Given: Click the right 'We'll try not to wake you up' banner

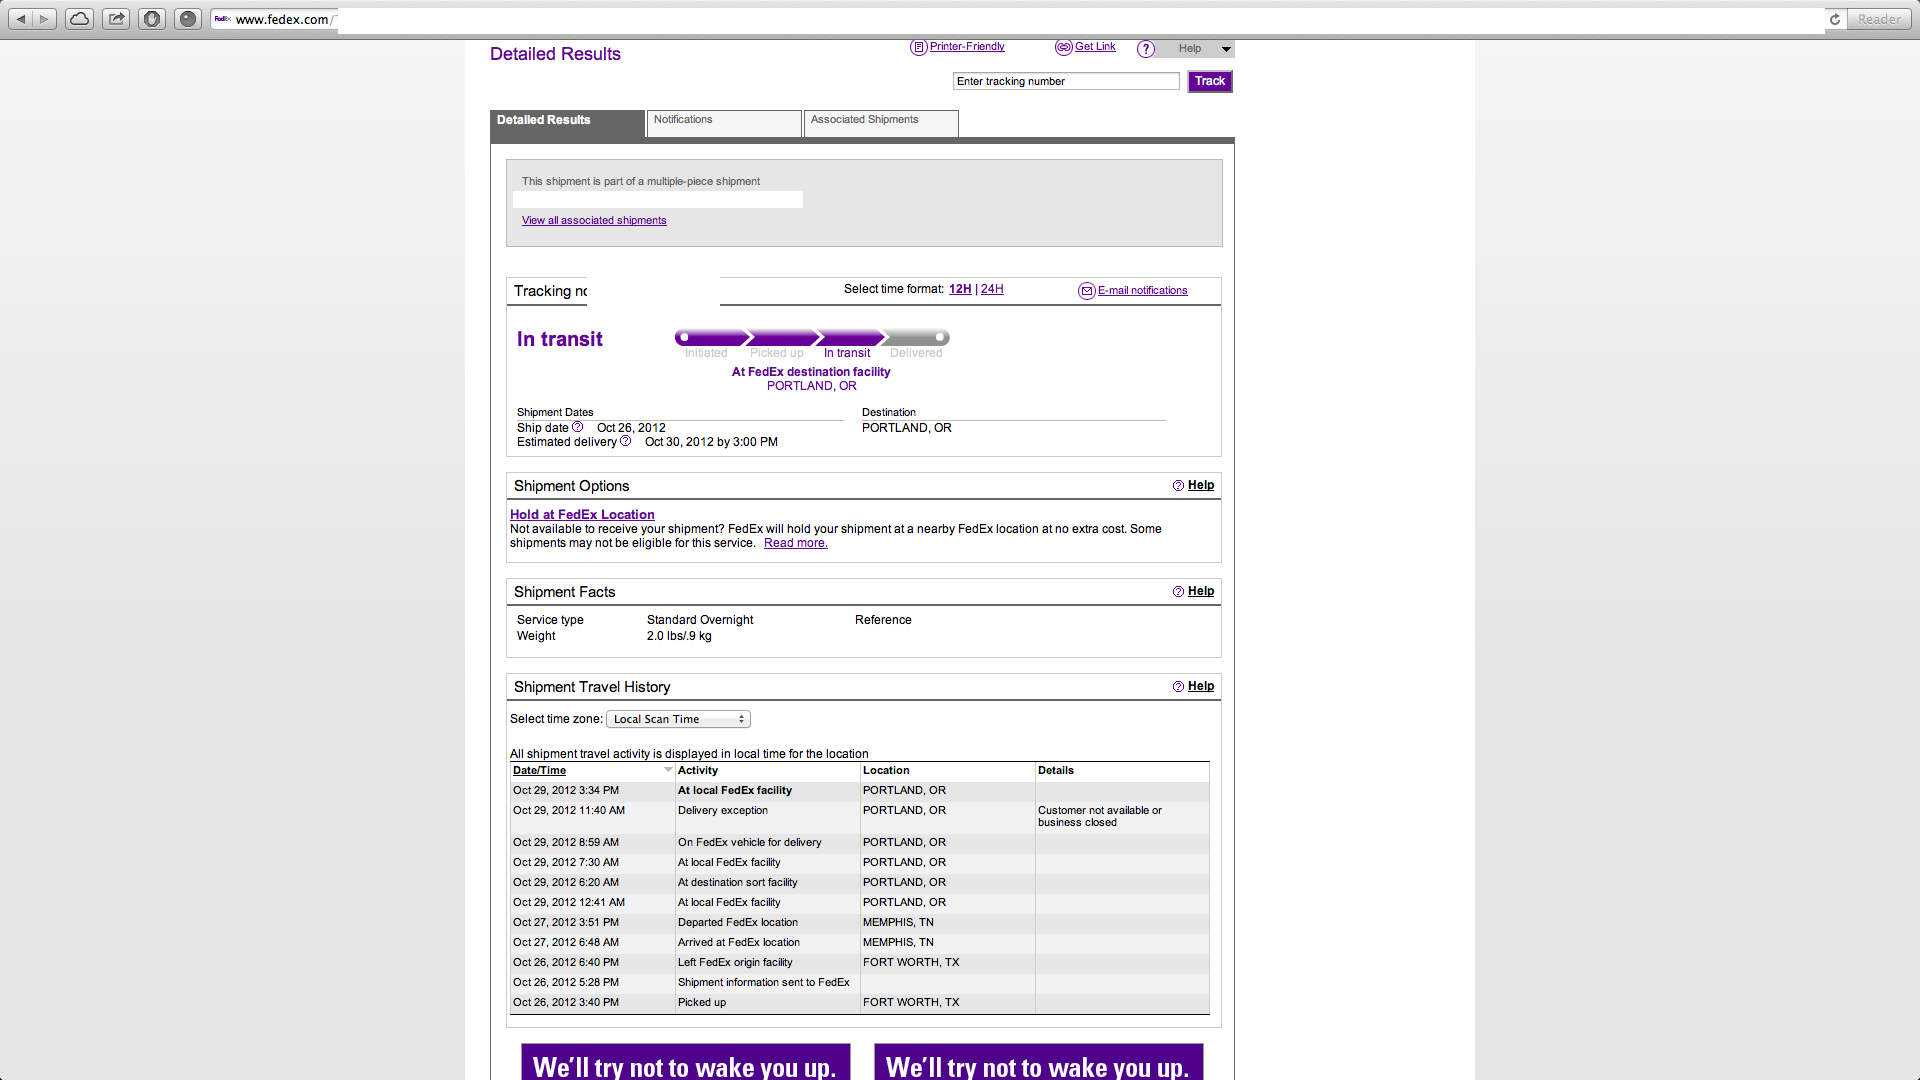Looking at the screenshot, I should pos(1039,1062).
